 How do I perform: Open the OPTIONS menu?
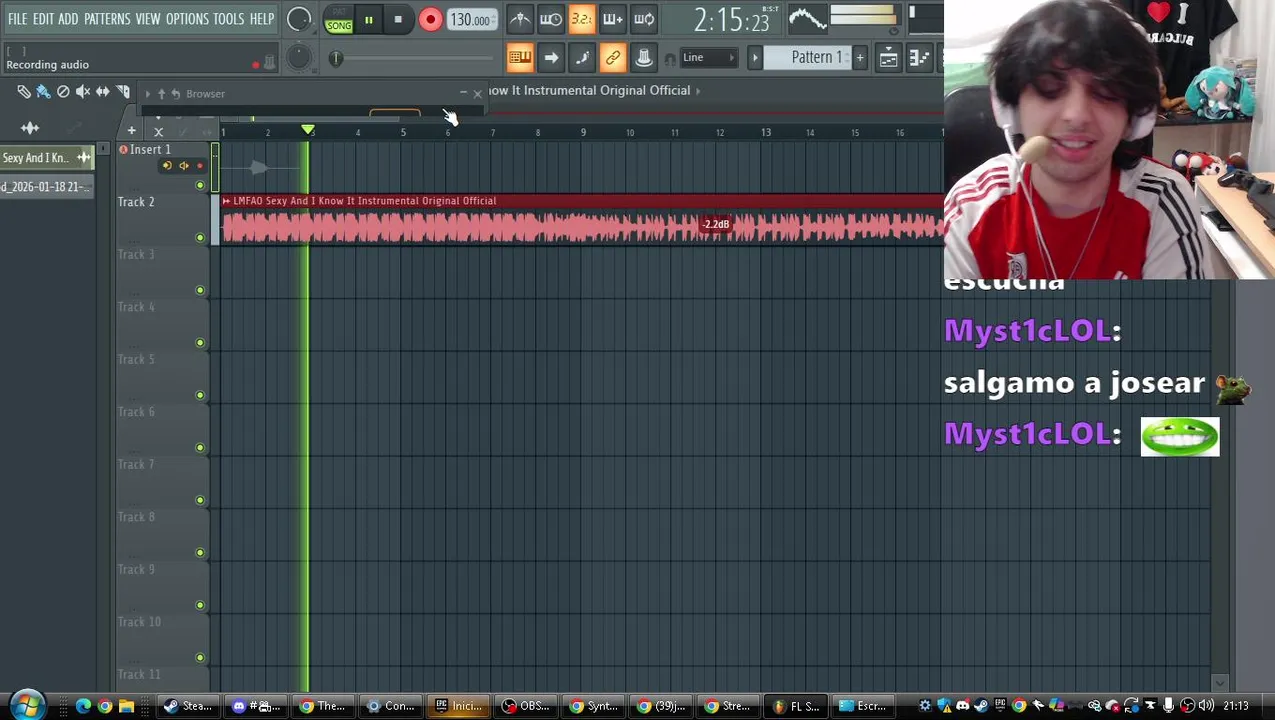click(x=187, y=19)
